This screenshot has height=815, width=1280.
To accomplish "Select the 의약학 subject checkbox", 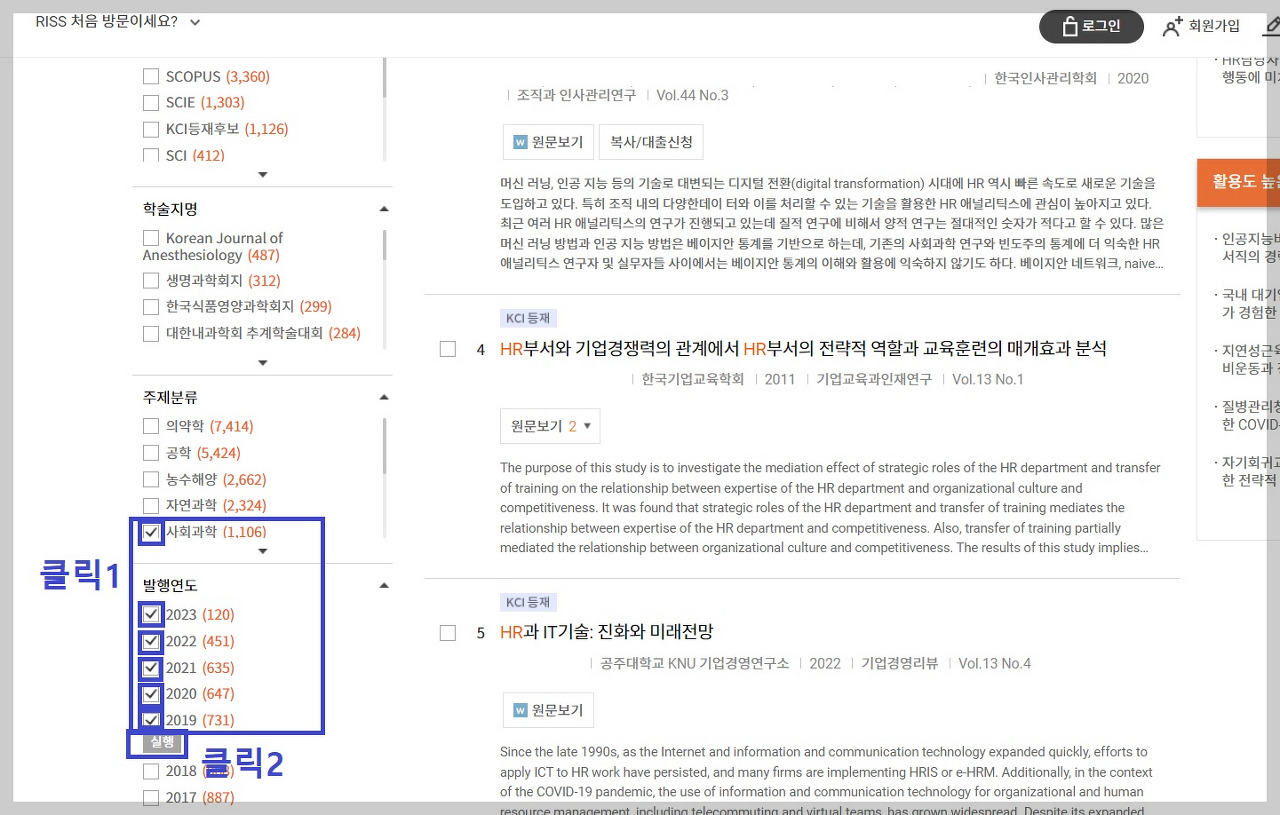I will tap(151, 426).
